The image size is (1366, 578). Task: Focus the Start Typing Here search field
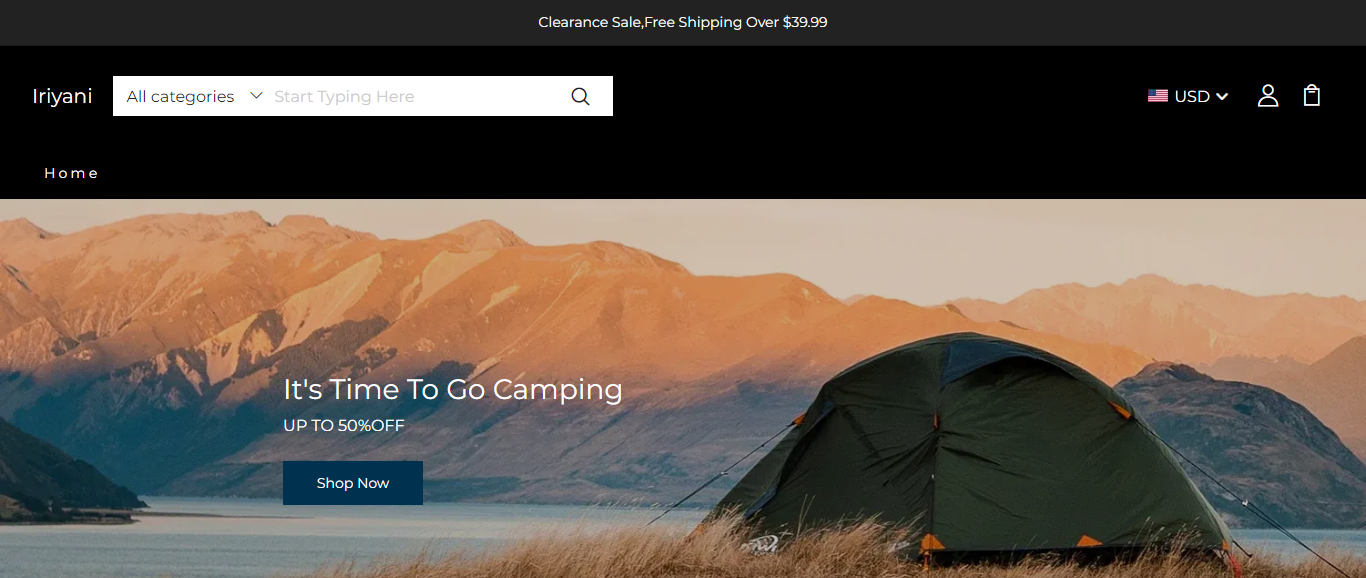(x=415, y=96)
